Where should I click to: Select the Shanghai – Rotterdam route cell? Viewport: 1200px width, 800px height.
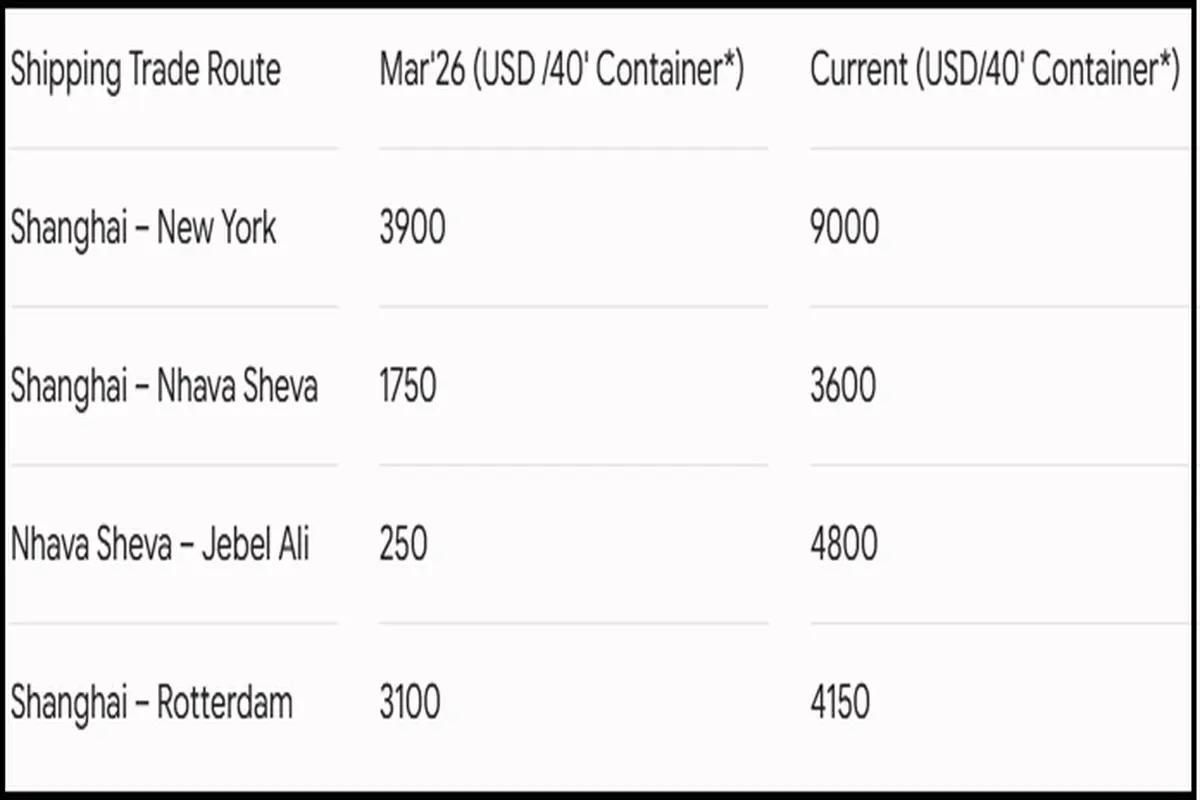coord(151,702)
